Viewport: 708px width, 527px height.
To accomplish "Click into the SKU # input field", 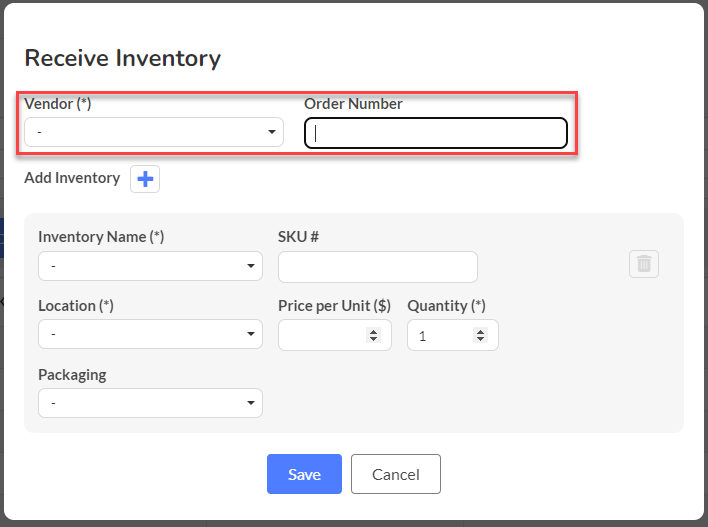I will click(x=378, y=267).
